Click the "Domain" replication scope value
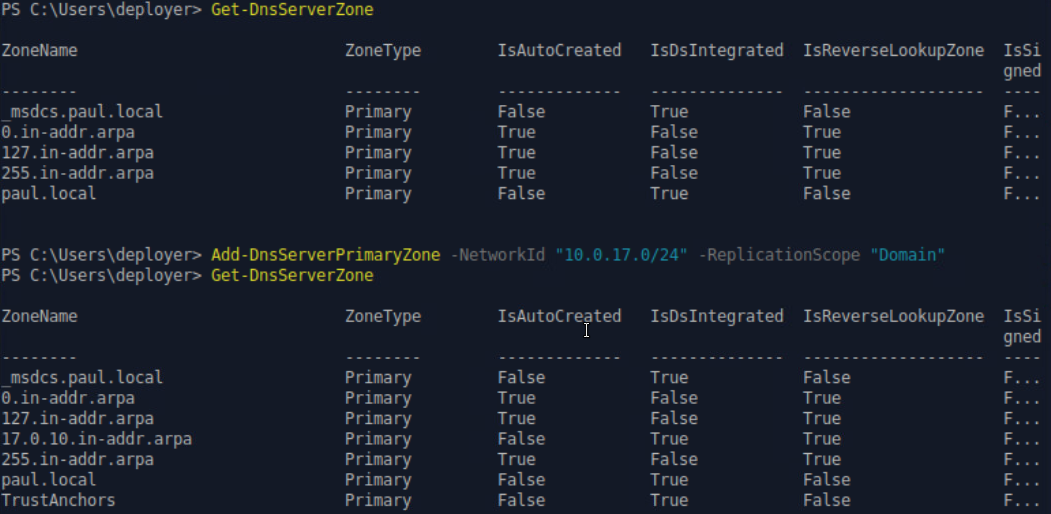 click(910, 255)
